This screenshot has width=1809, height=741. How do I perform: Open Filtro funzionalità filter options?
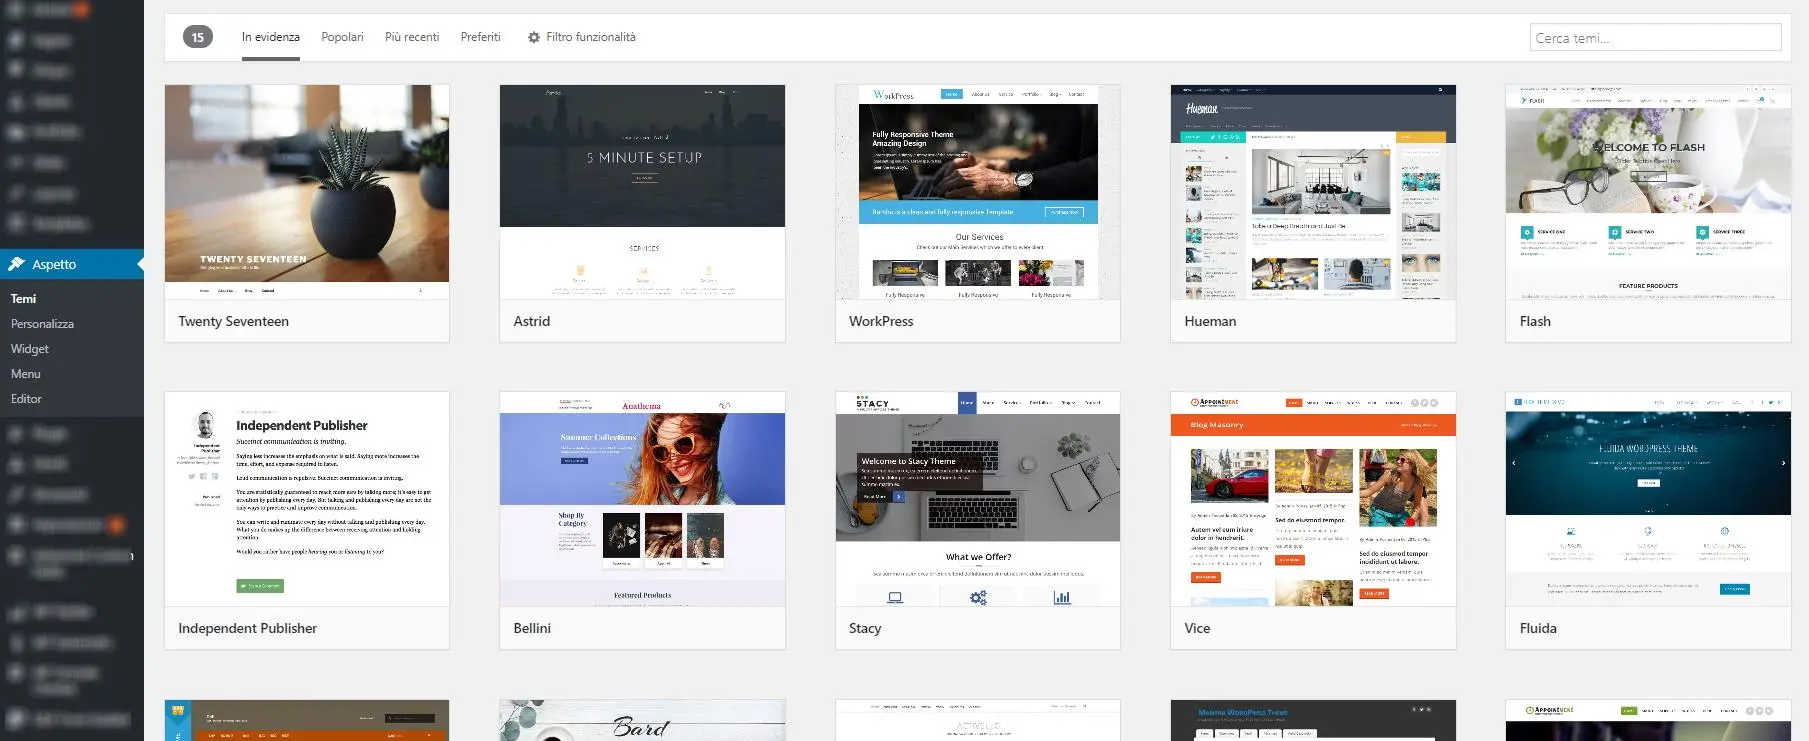coord(582,37)
